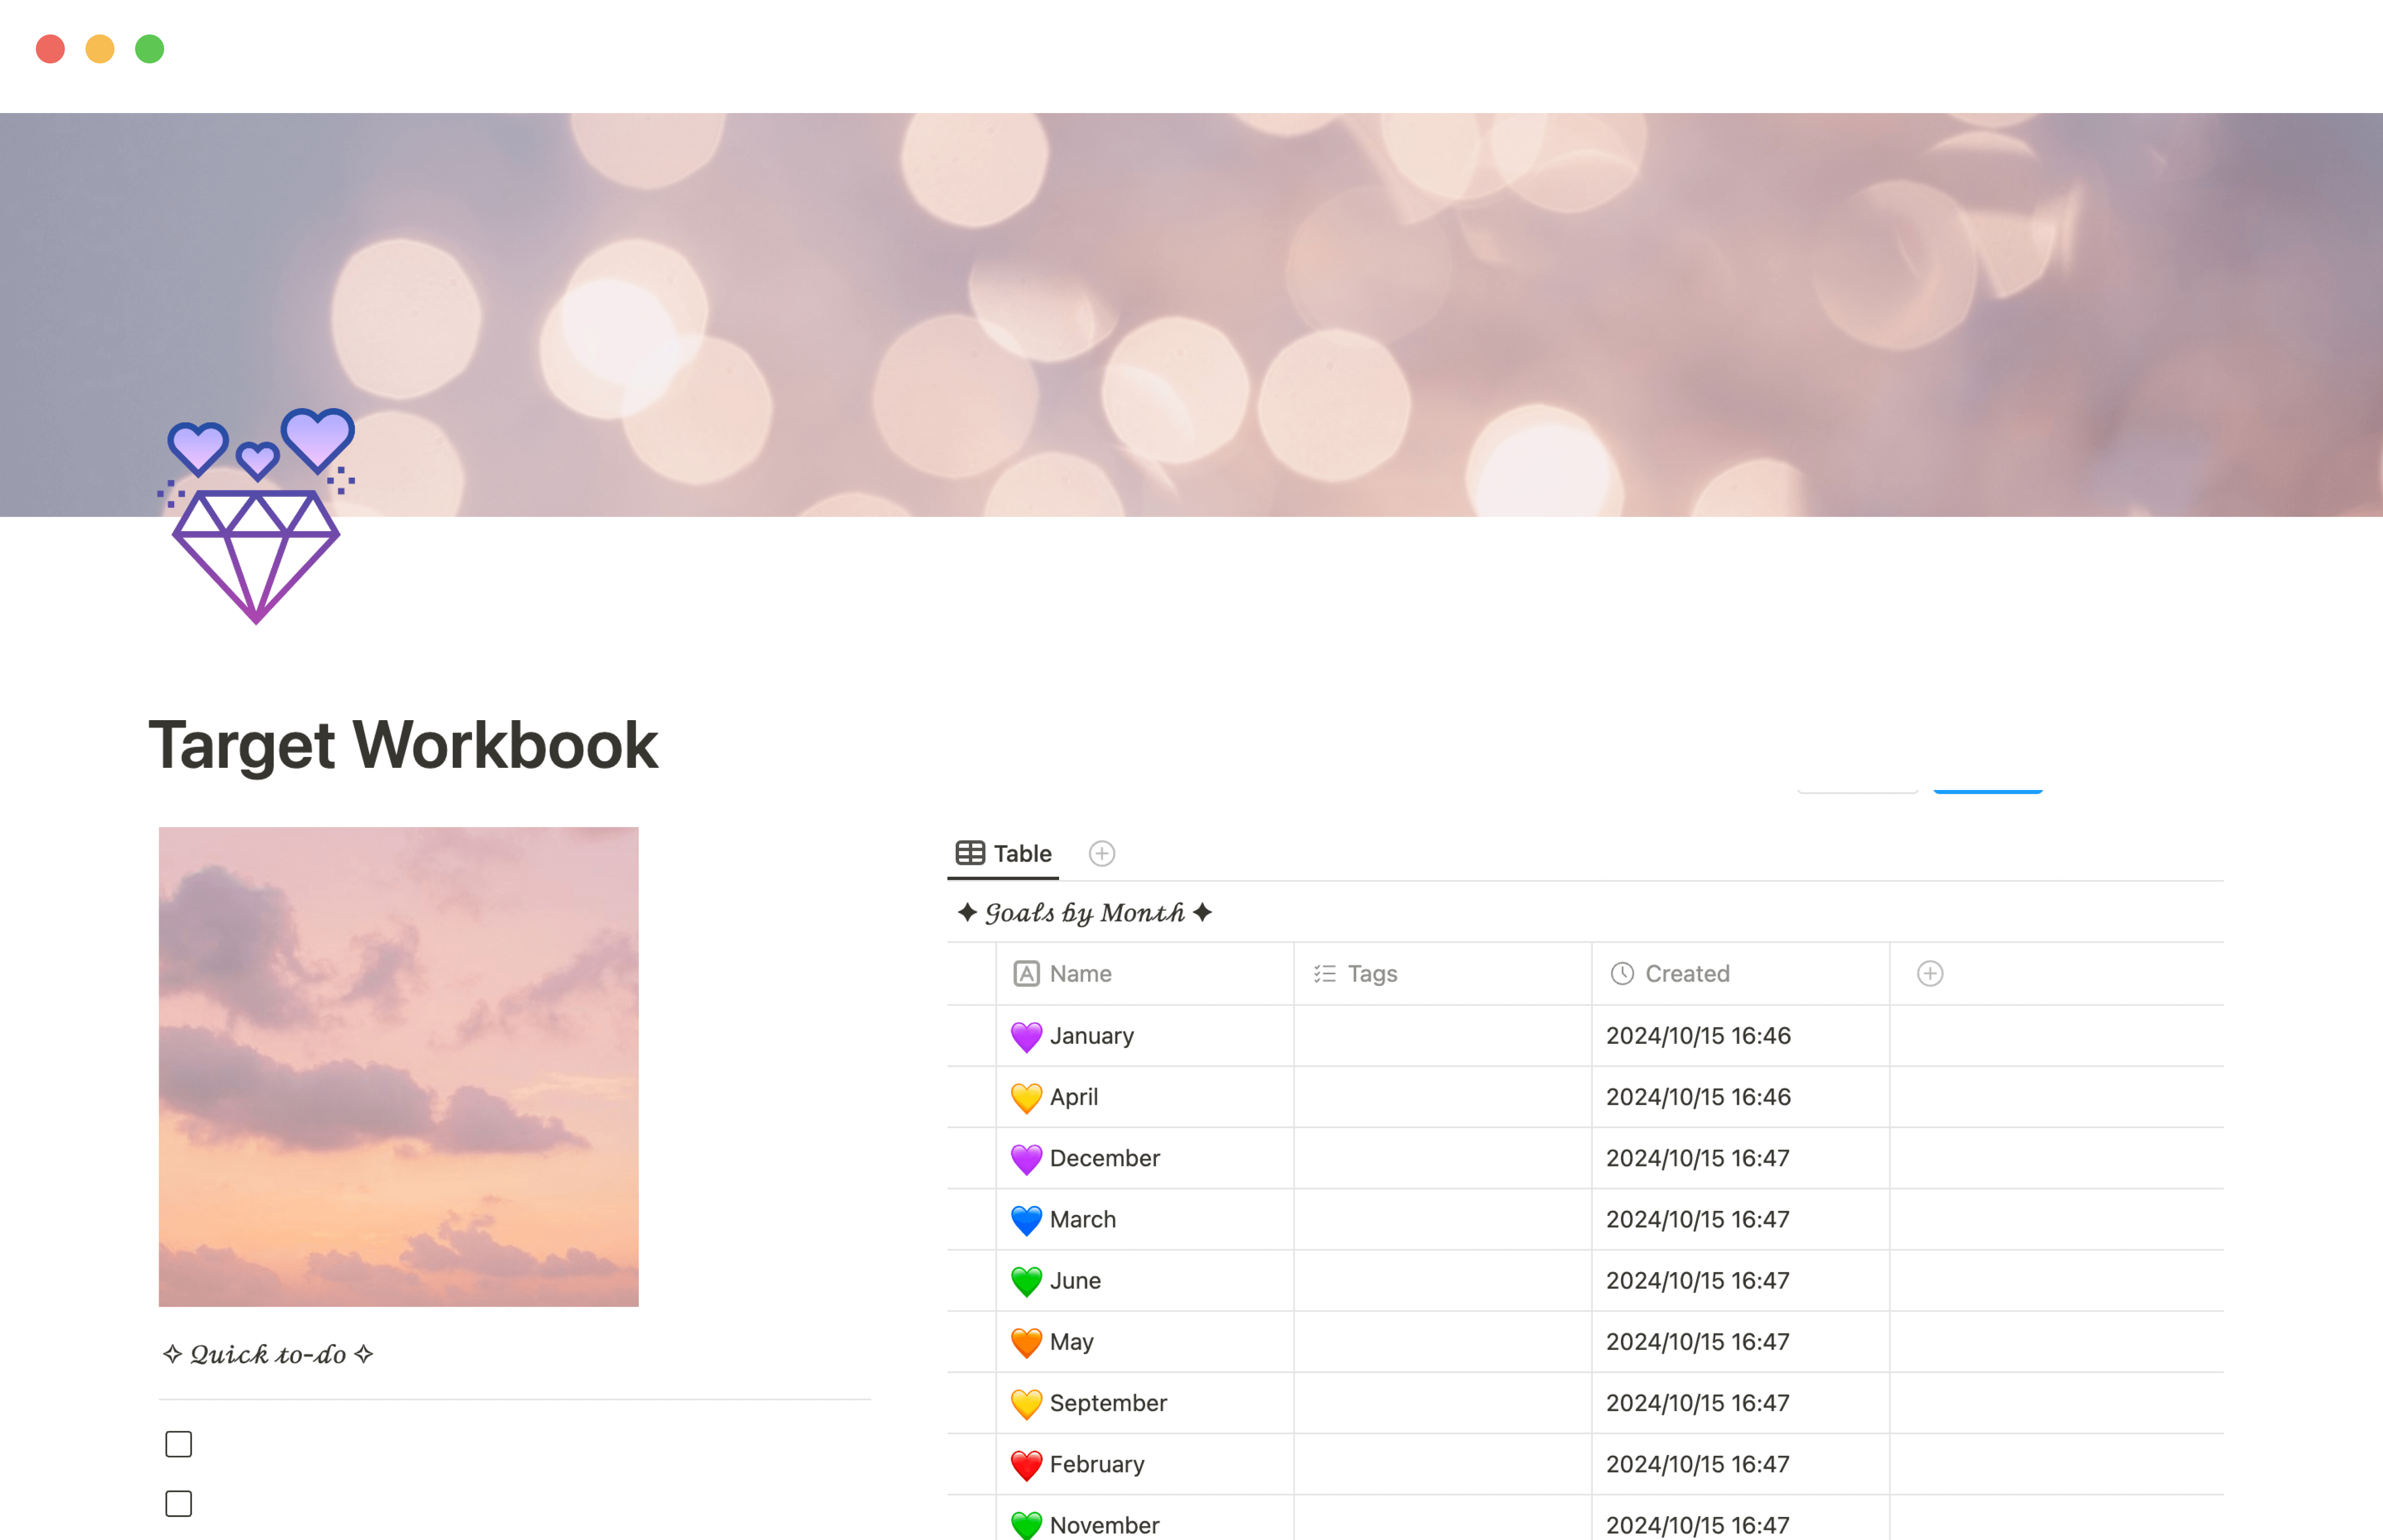
Task: Click the pink sunset cloud image
Action: [398, 1066]
